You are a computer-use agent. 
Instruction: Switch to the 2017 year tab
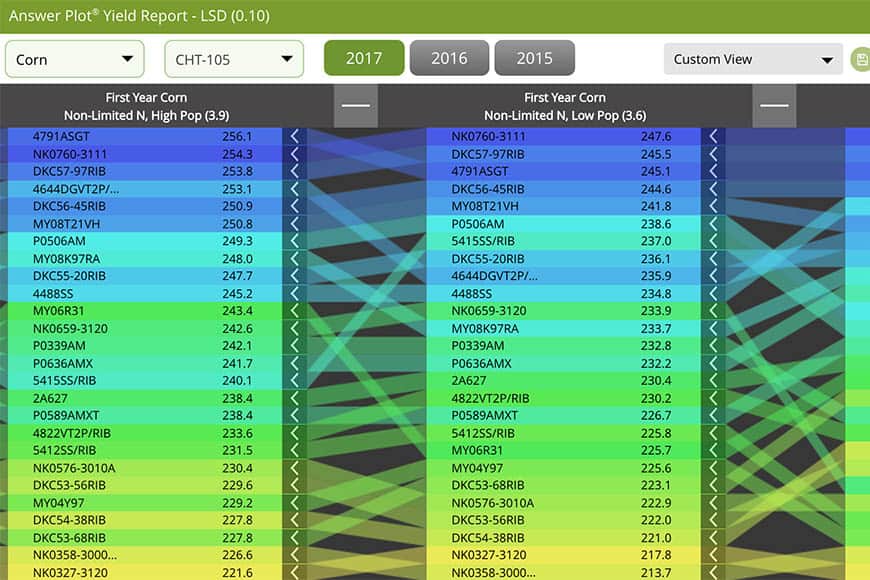(x=364, y=58)
